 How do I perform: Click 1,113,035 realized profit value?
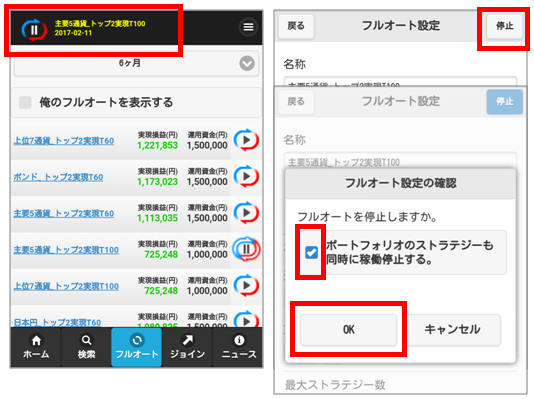click(x=157, y=219)
